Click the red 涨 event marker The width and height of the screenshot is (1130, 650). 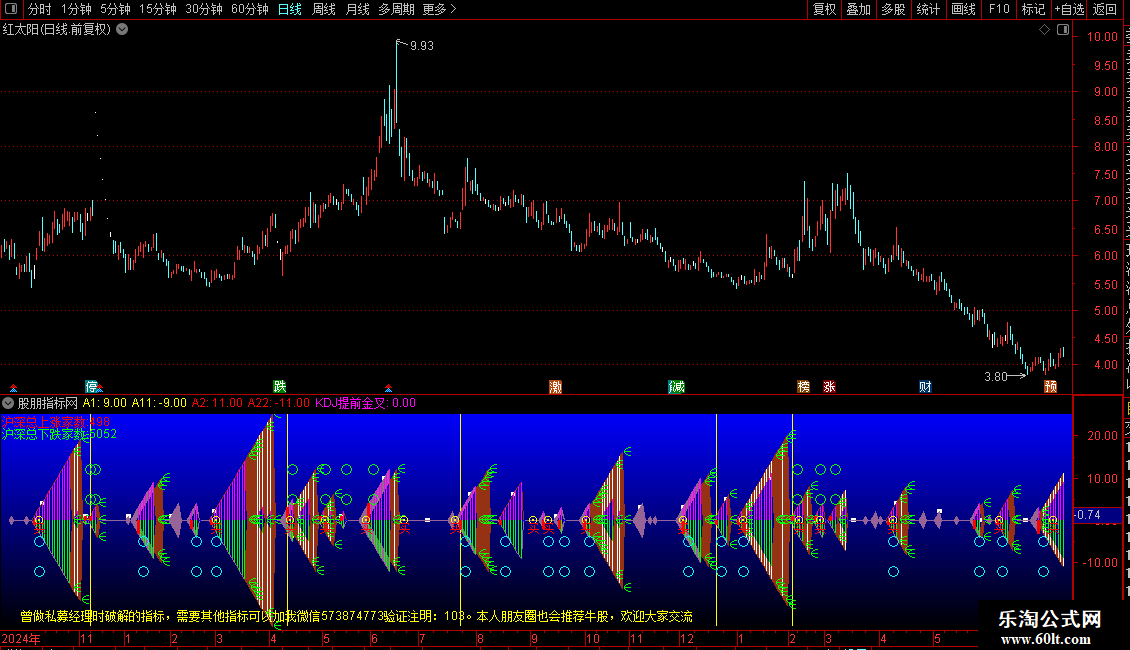tap(829, 386)
